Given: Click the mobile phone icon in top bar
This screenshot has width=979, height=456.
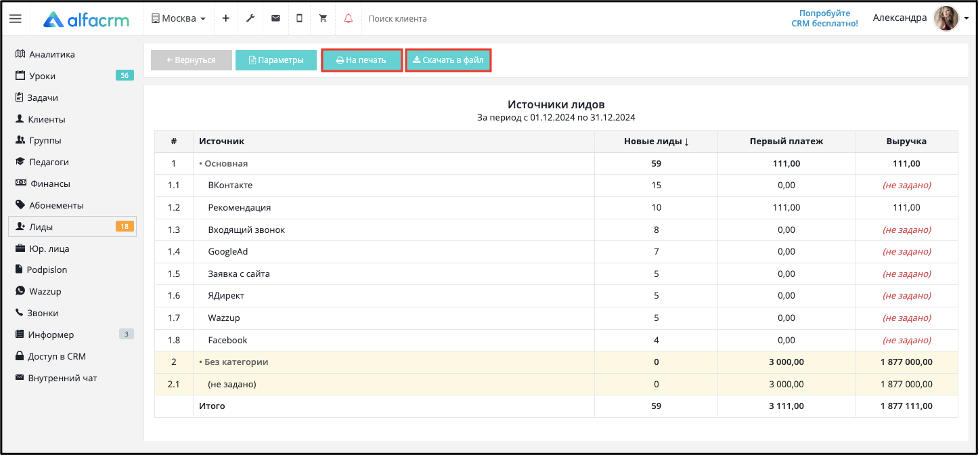Looking at the screenshot, I should click(299, 19).
